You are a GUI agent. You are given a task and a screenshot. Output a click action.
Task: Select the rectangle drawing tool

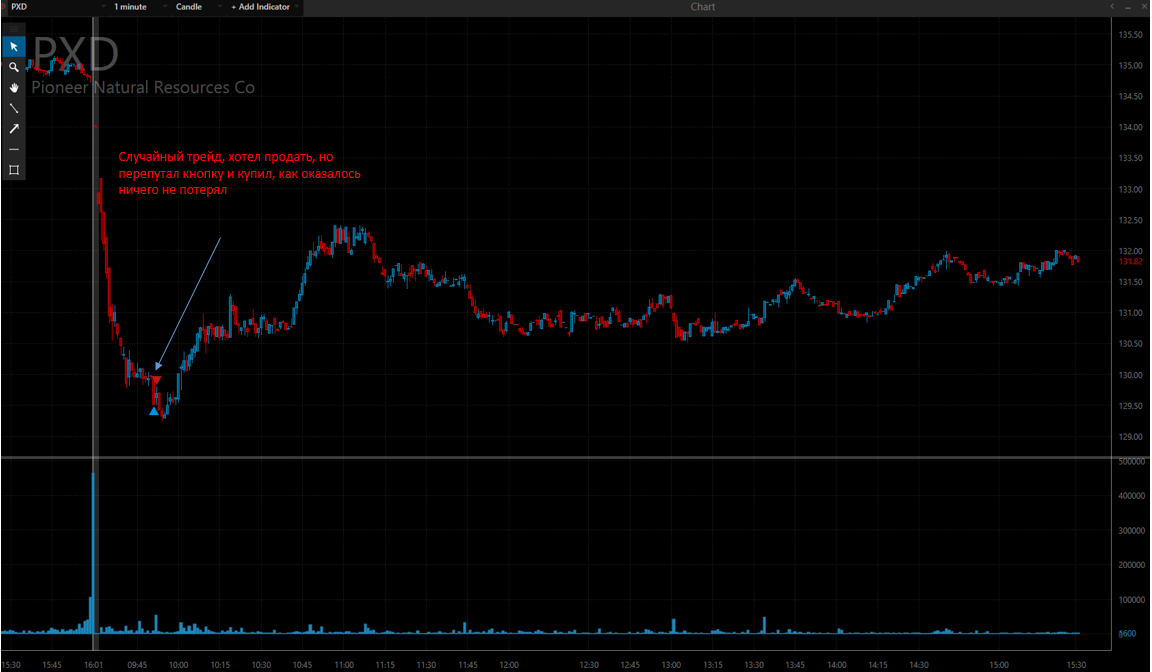pyautogui.click(x=14, y=170)
